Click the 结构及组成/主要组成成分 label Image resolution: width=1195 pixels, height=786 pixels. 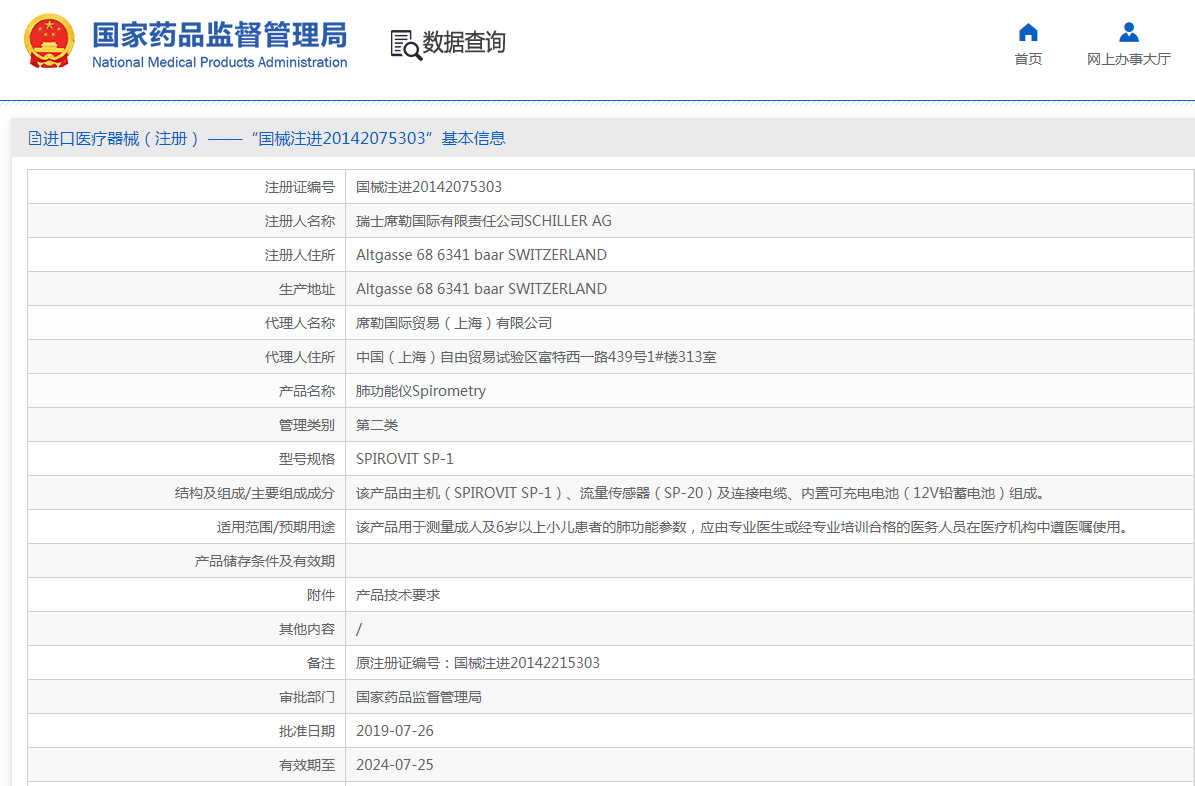point(255,493)
